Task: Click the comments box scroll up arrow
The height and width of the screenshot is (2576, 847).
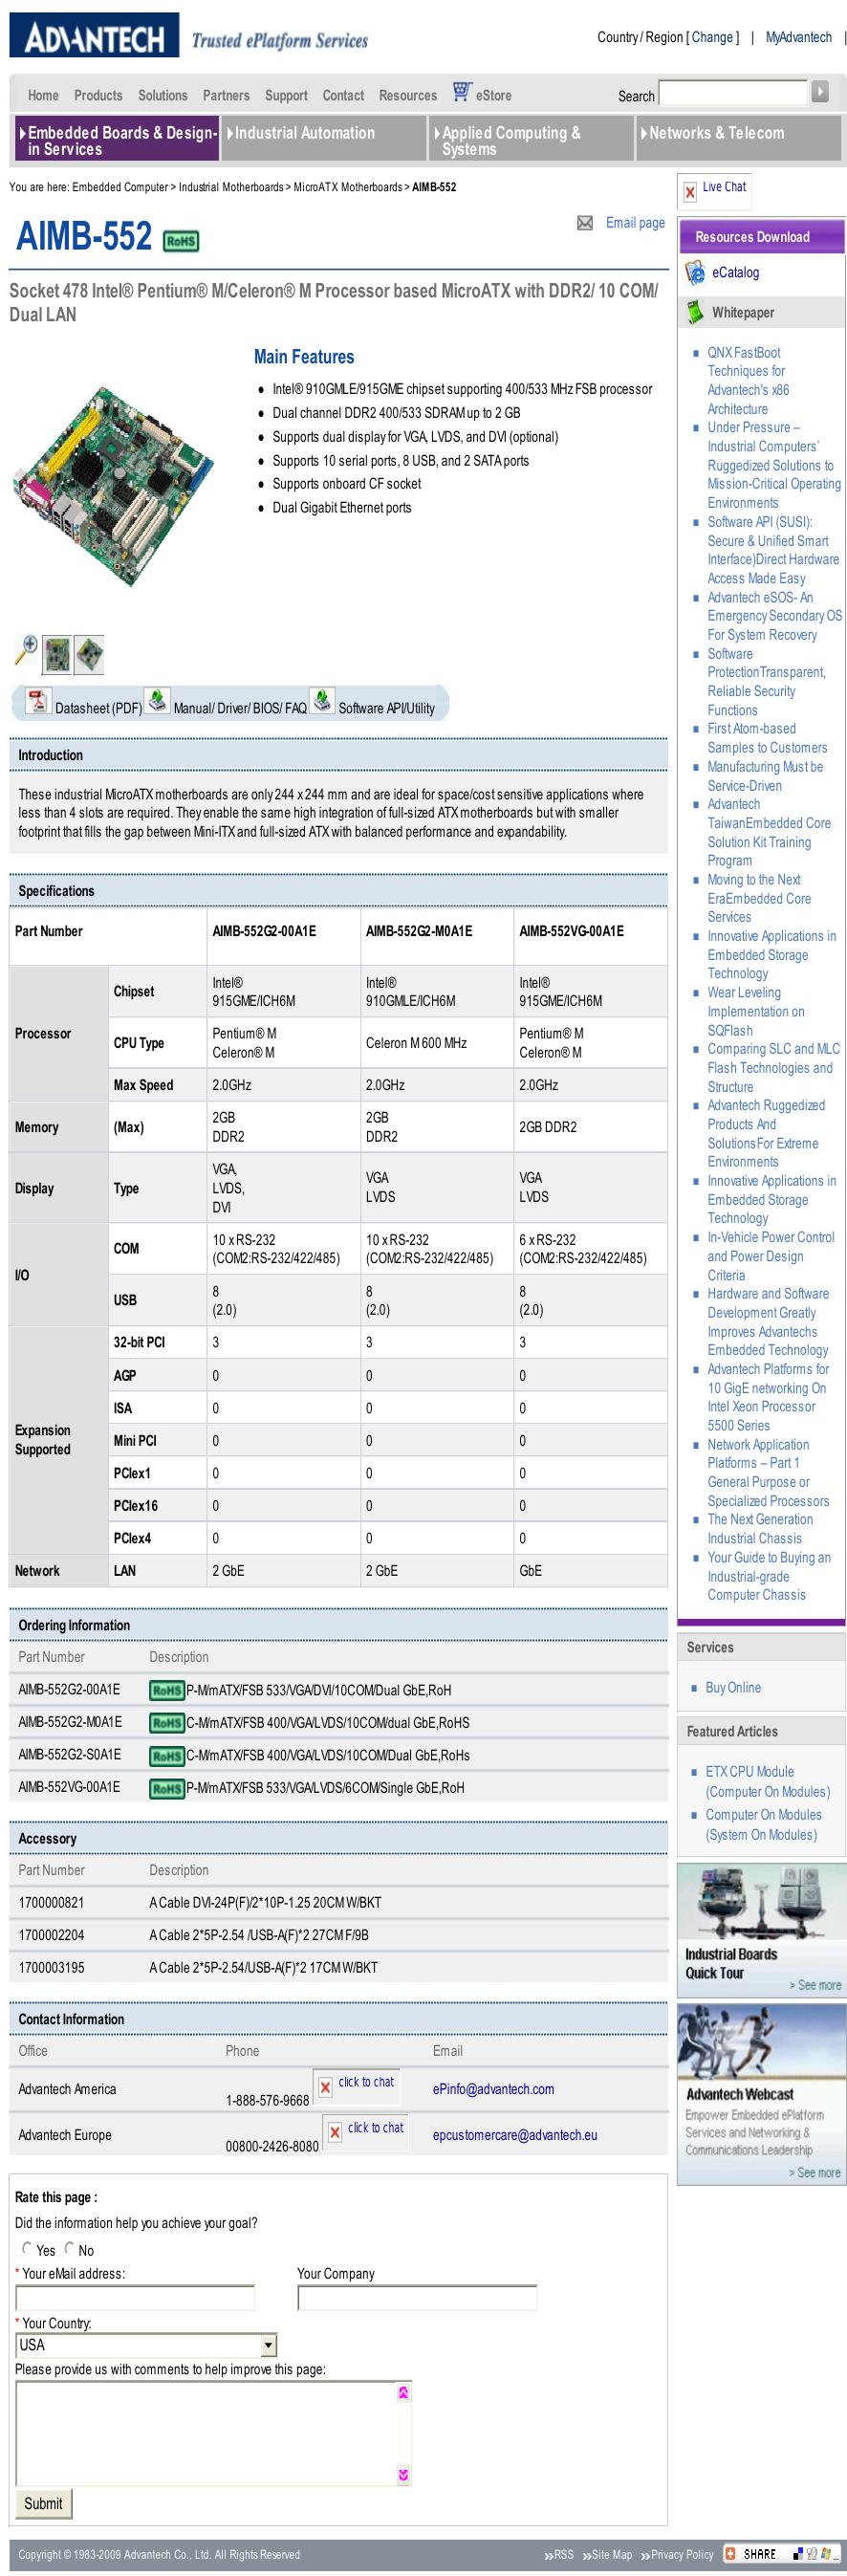Action: coord(404,2392)
